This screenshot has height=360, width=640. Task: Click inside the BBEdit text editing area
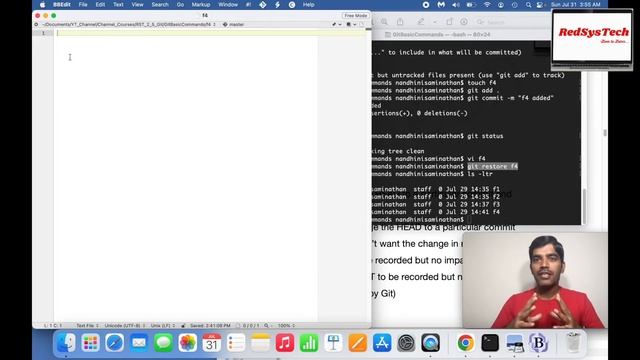186,176
